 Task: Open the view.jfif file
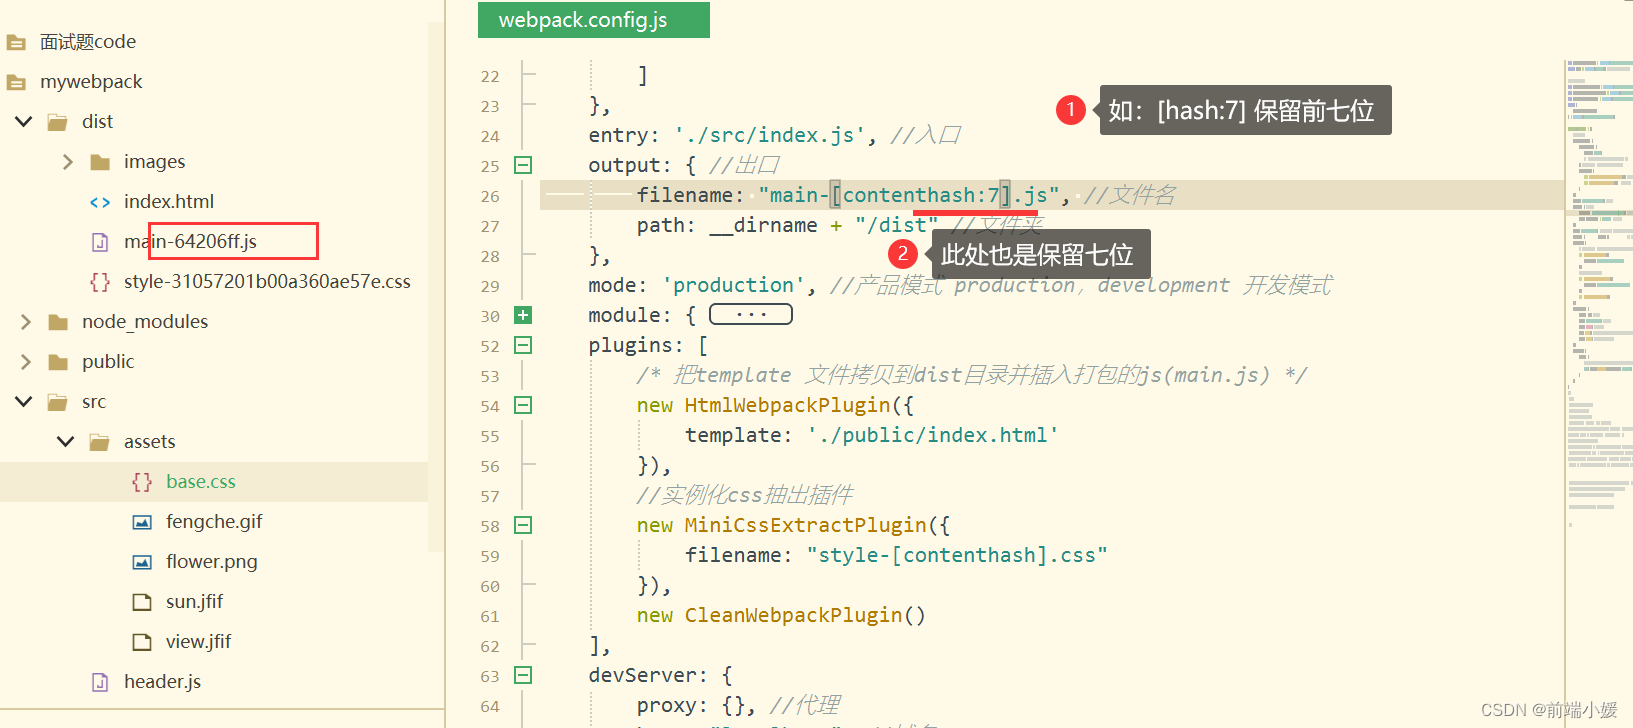[x=198, y=641]
